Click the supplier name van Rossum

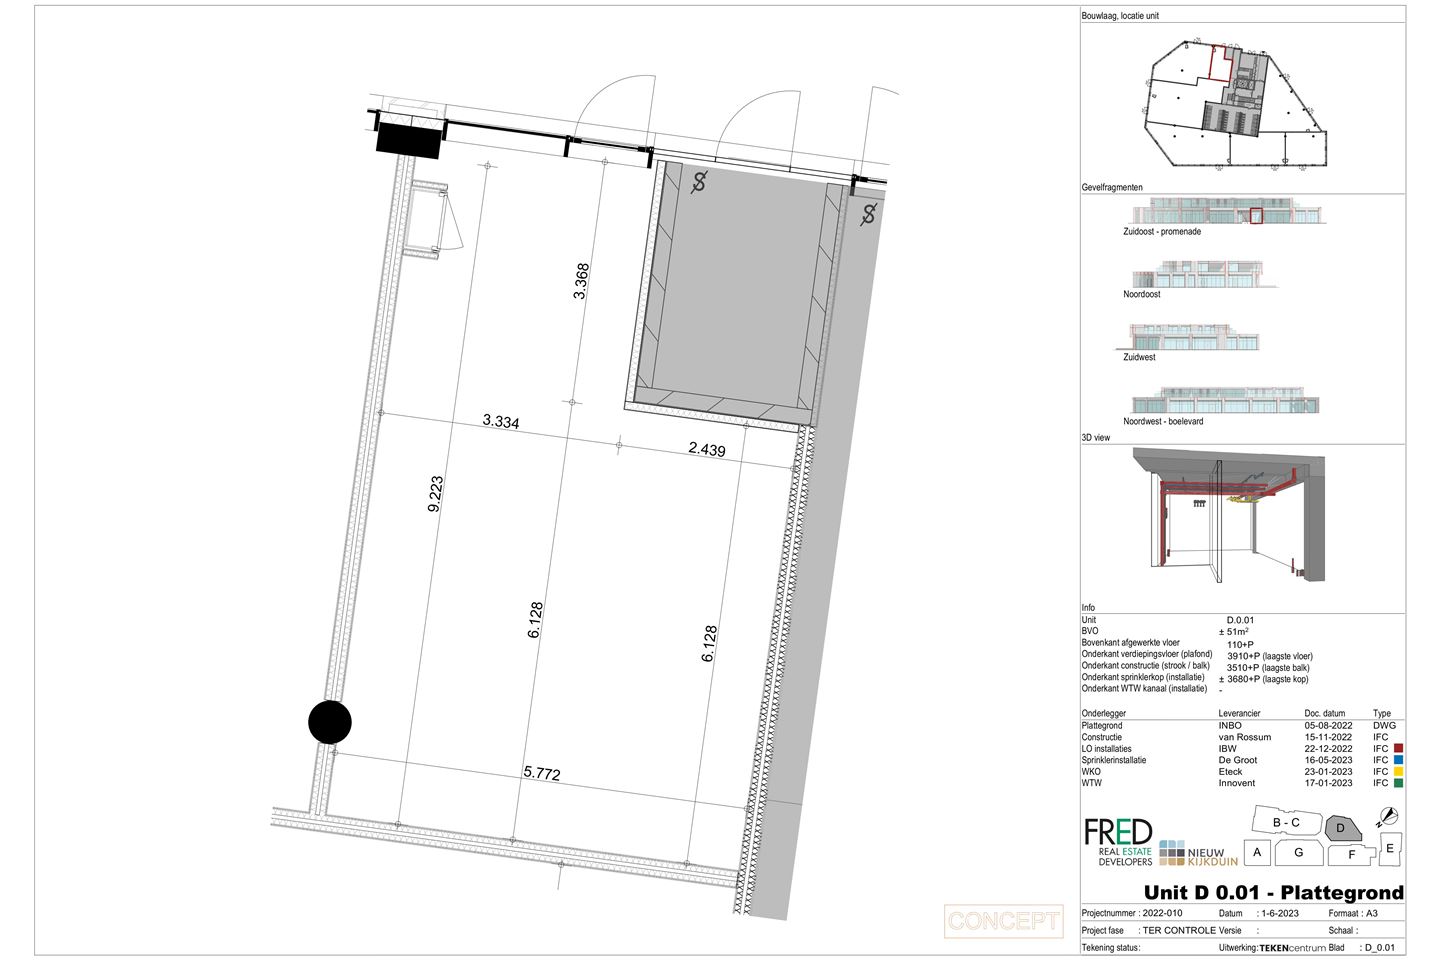point(1245,737)
